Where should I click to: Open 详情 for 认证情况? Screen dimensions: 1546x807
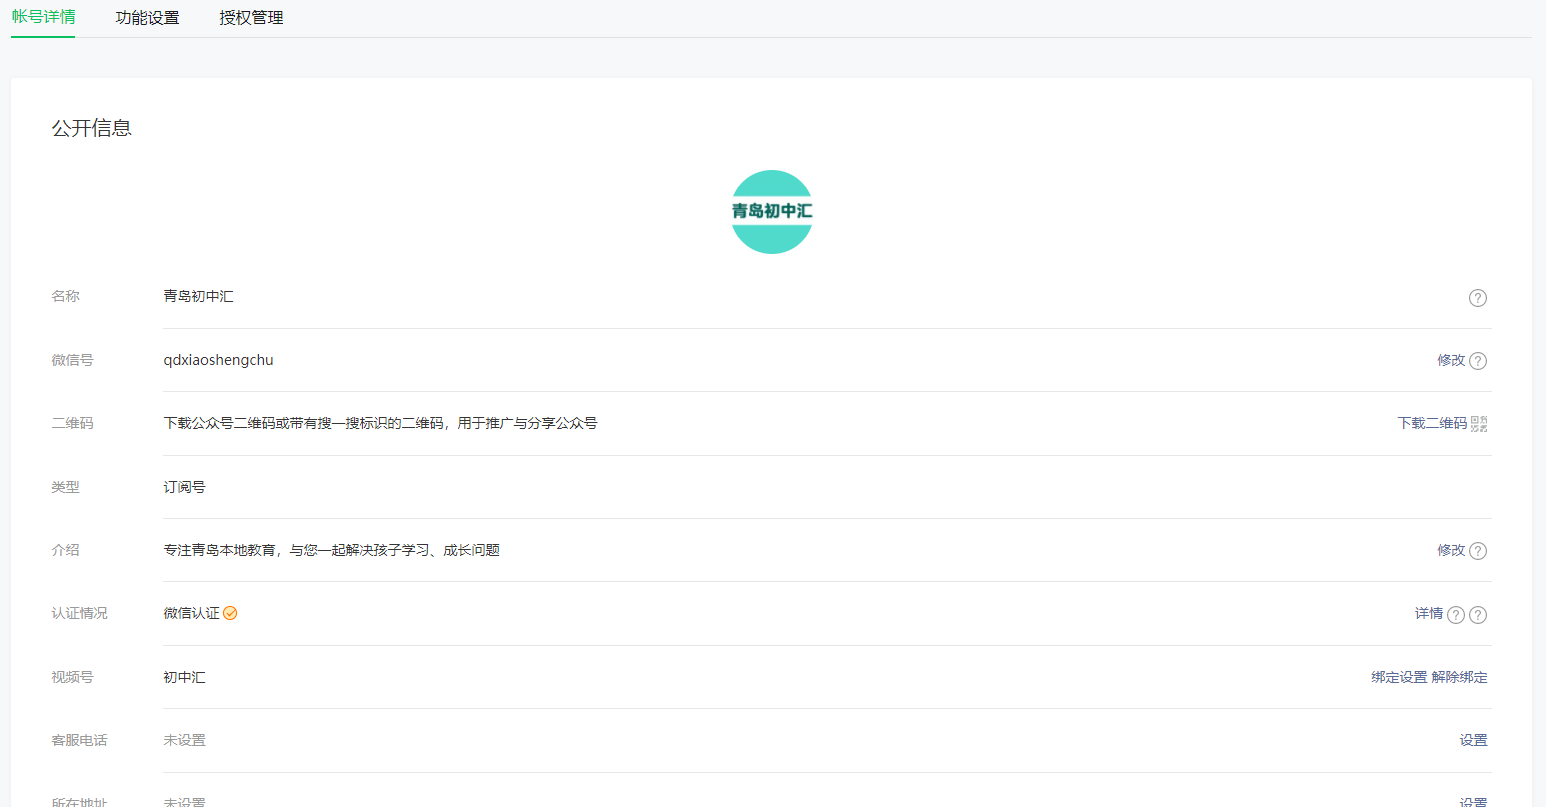[x=1429, y=613]
